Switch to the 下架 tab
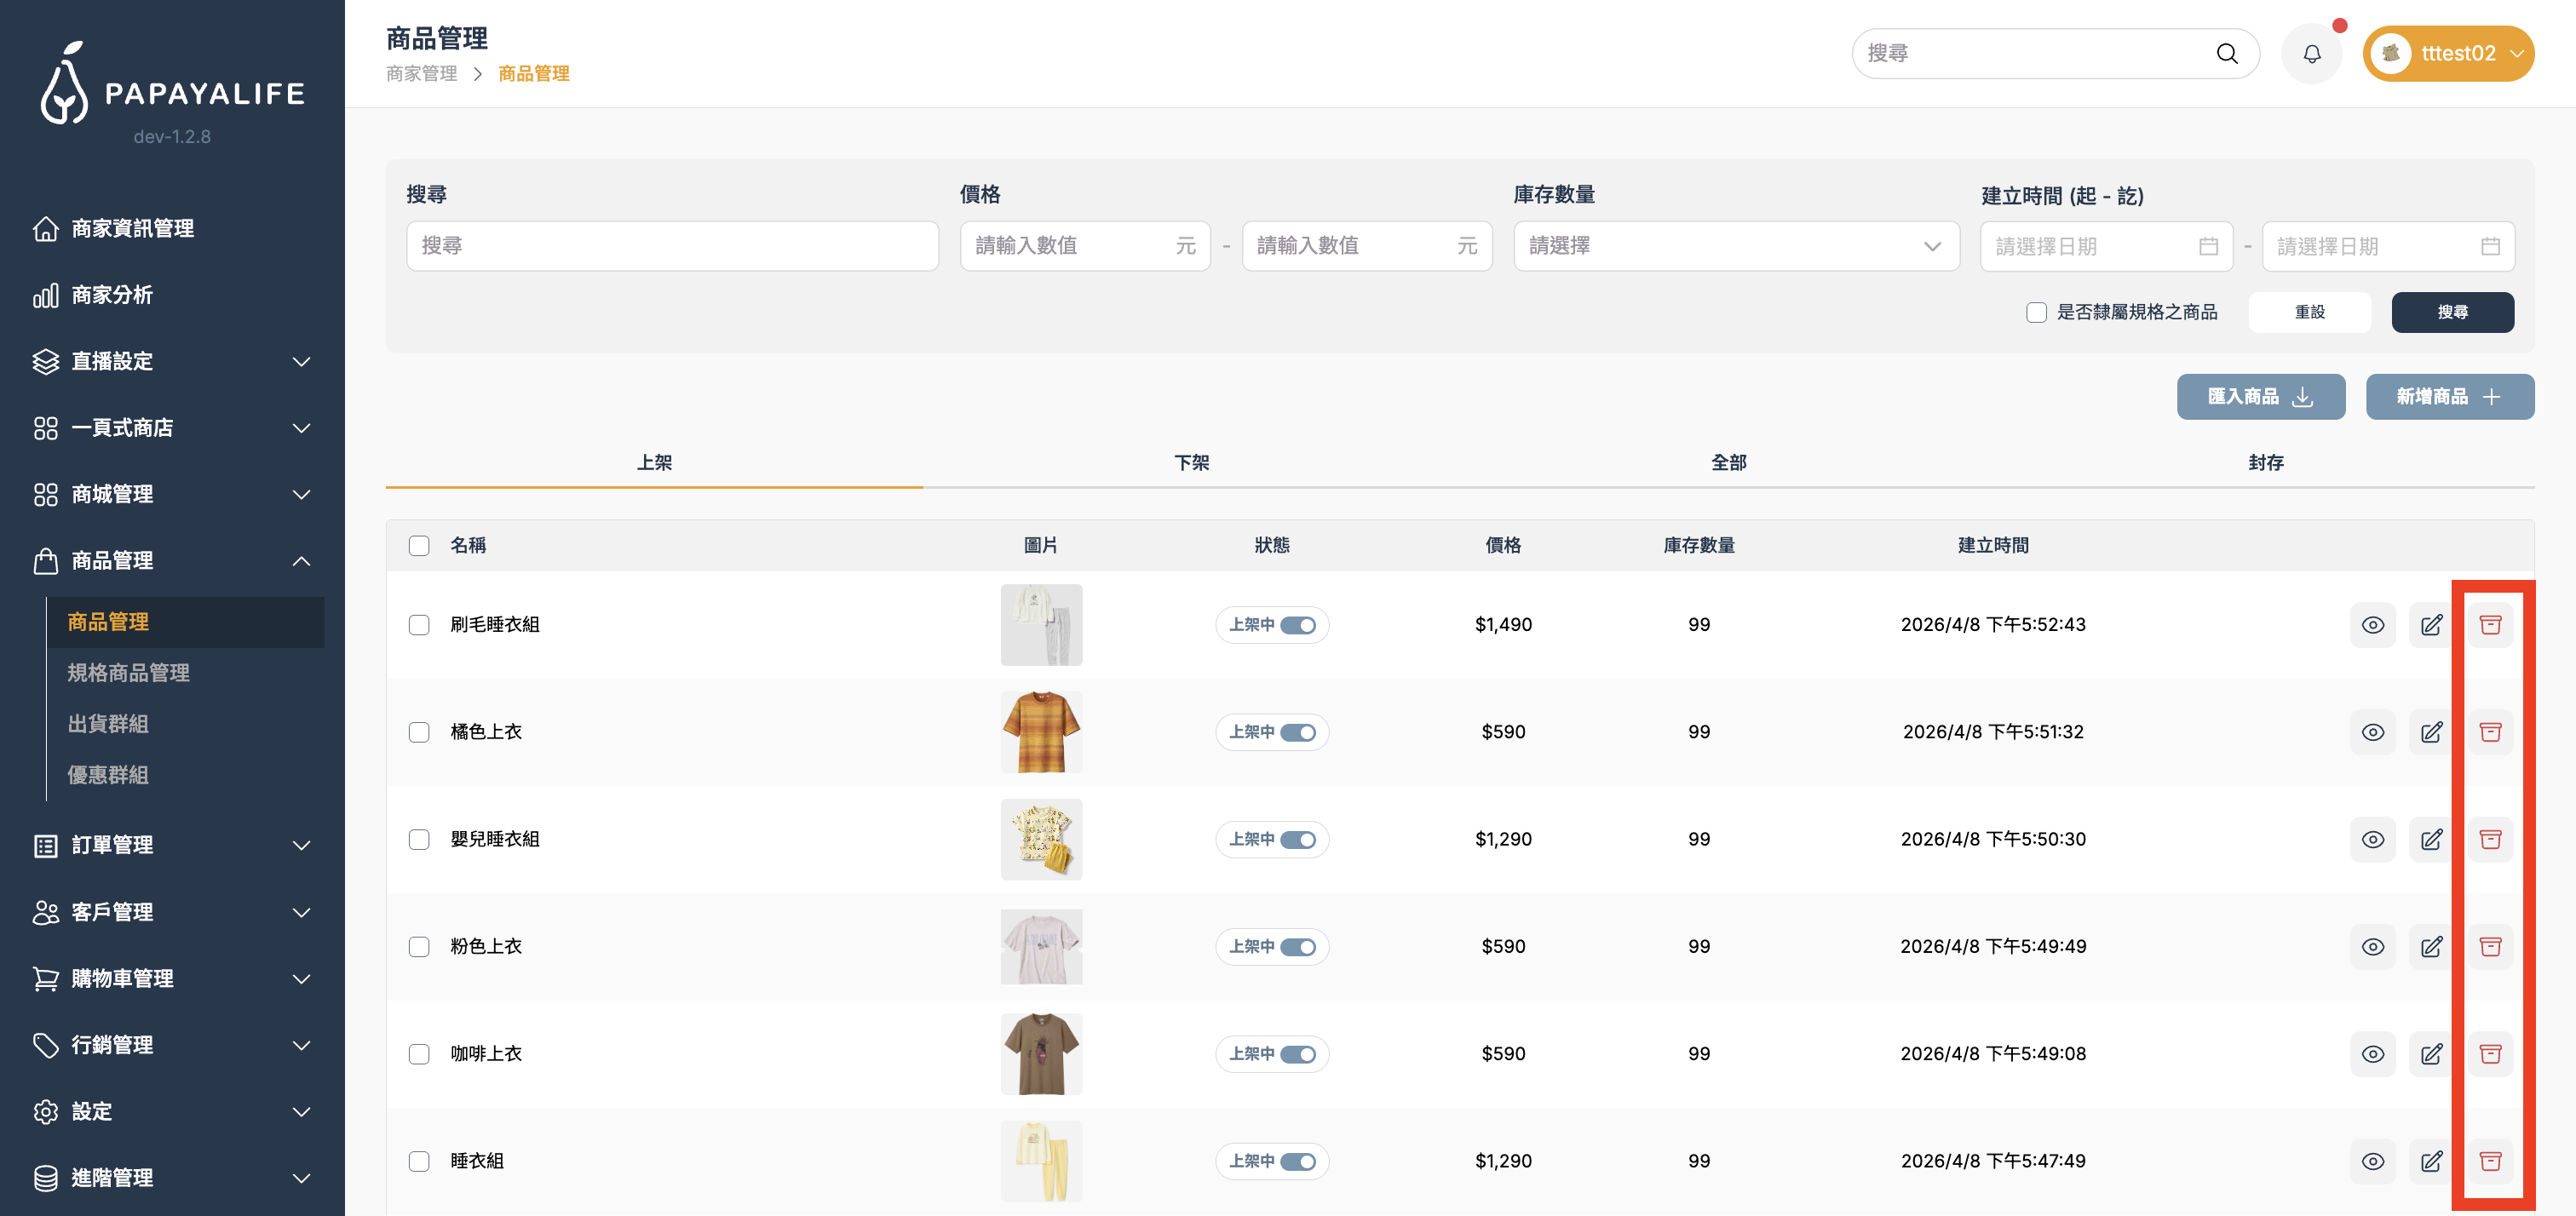Viewport: 2576px width, 1216px height. [x=1191, y=462]
